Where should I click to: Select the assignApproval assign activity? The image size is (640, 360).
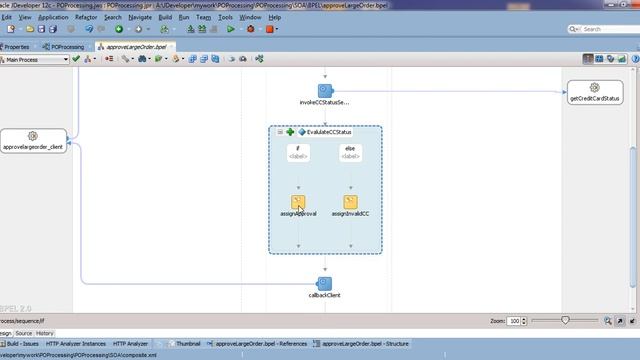tap(298, 202)
